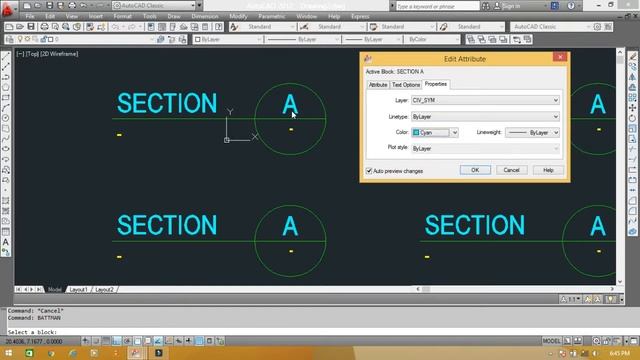Screen dimensions: 640x360
Task: Click the New drawing icon in the Standard toolbar
Action: click(9, 27)
